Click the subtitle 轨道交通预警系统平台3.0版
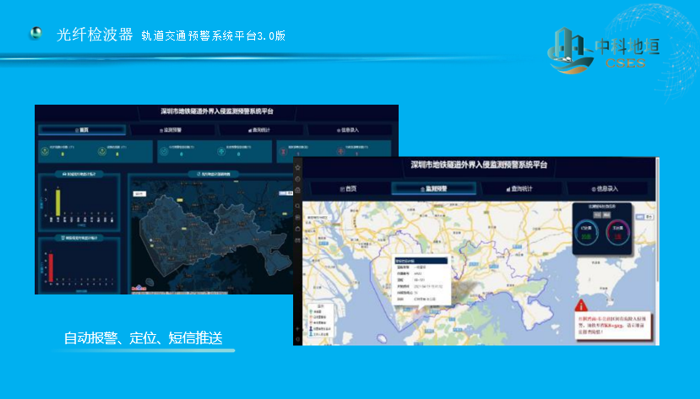This screenshot has width=700, height=399. pyautogui.click(x=213, y=36)
